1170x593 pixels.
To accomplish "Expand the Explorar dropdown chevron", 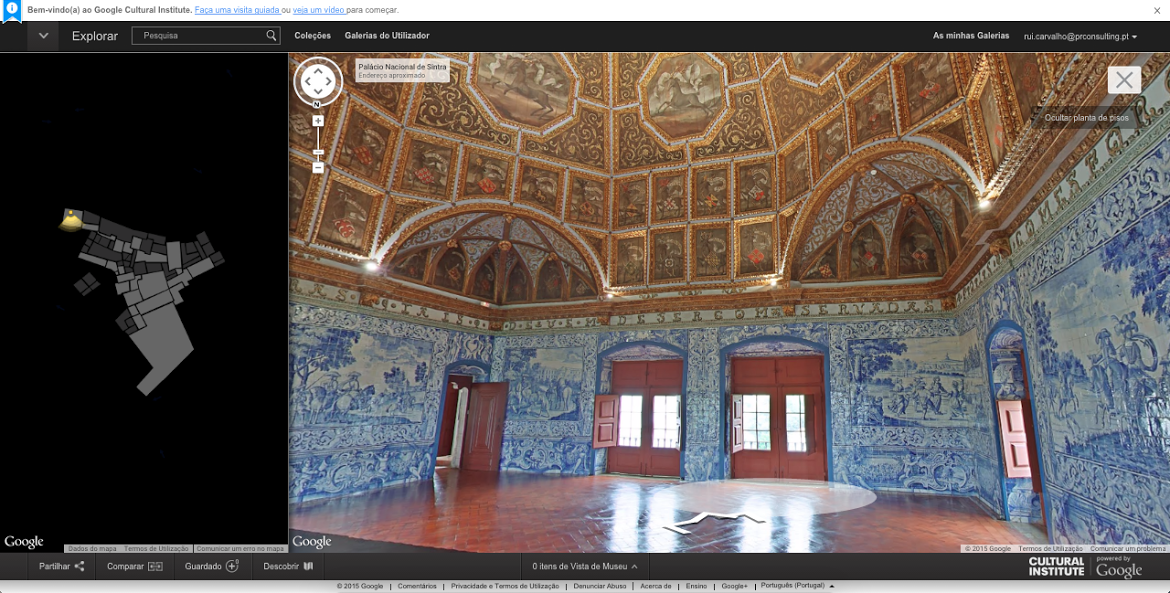I will click(43, 36).
